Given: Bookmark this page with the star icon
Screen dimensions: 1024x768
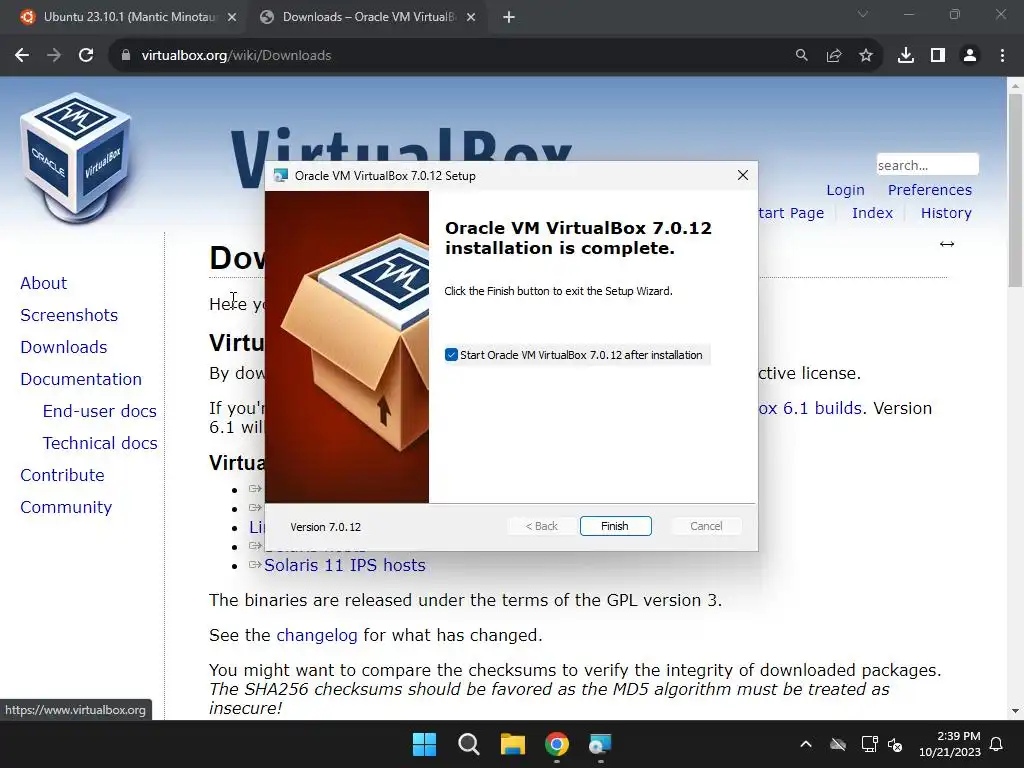Looking at the screenshot, I should 866,56.
